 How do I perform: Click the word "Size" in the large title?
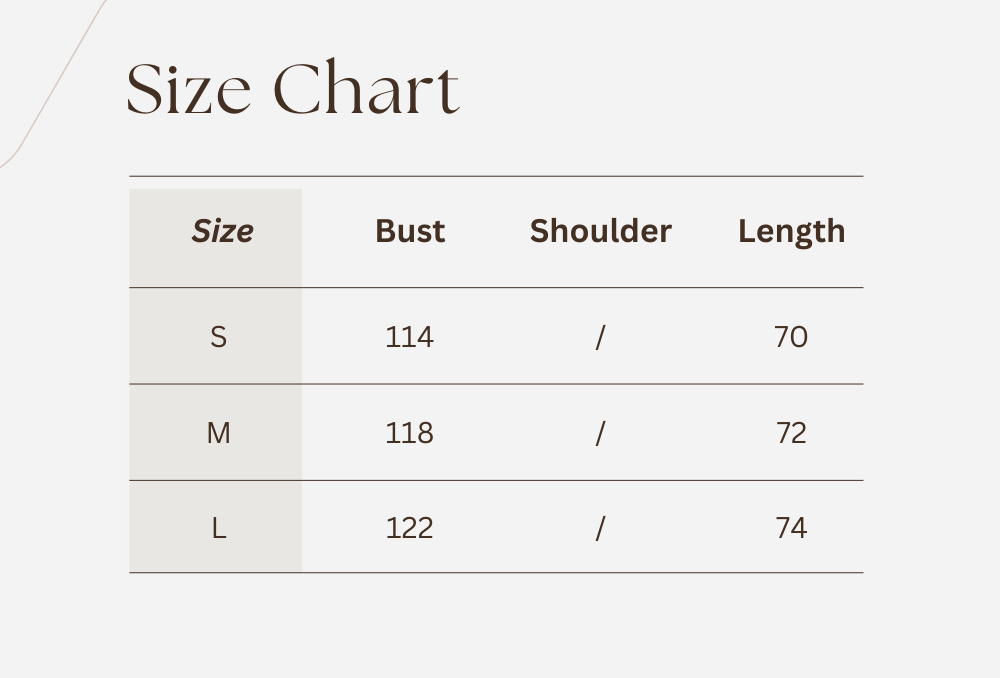coord(189,90)
